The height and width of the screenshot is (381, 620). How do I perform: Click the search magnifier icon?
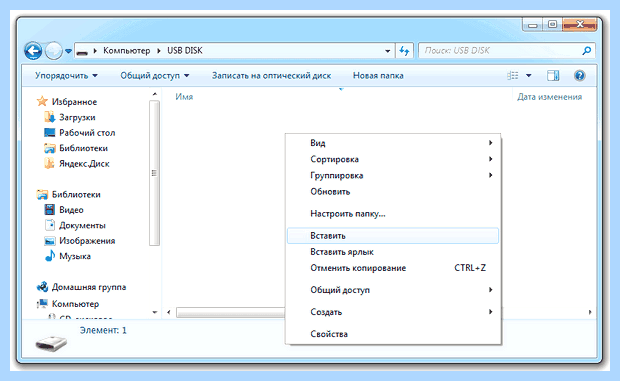[587, 51]
